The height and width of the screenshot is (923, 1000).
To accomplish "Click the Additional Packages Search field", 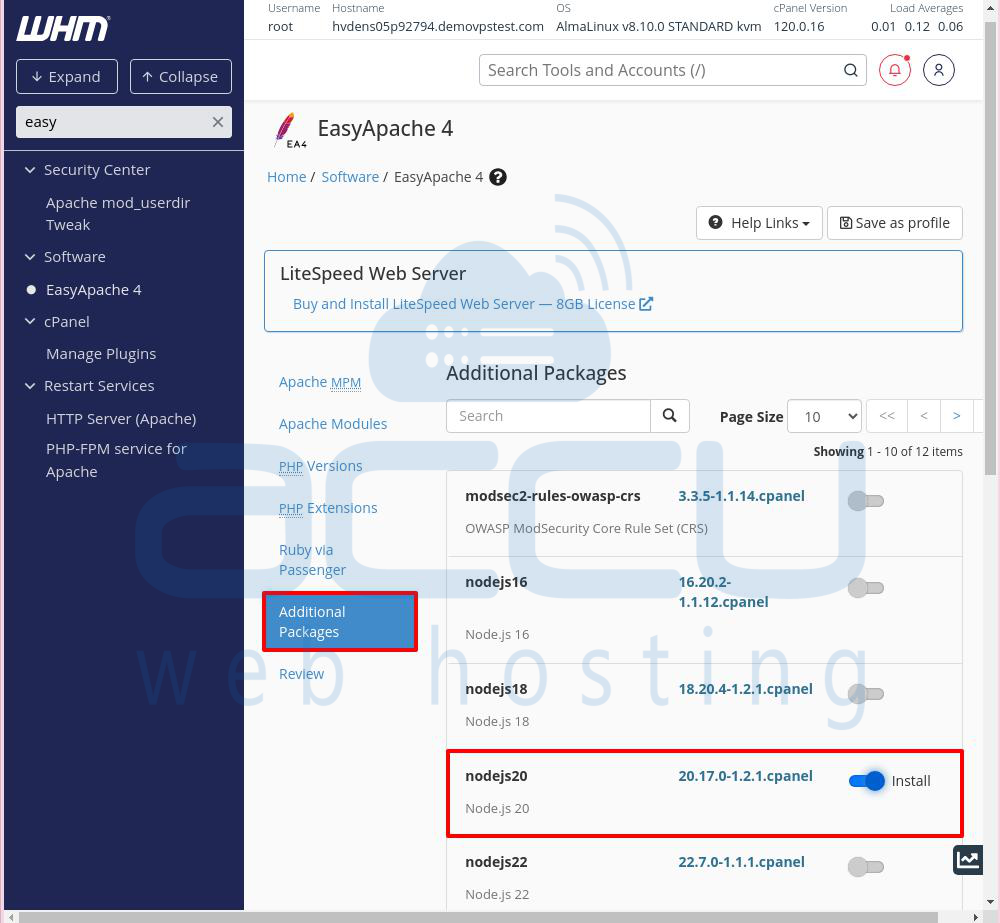I will click(x=548, y=416).
